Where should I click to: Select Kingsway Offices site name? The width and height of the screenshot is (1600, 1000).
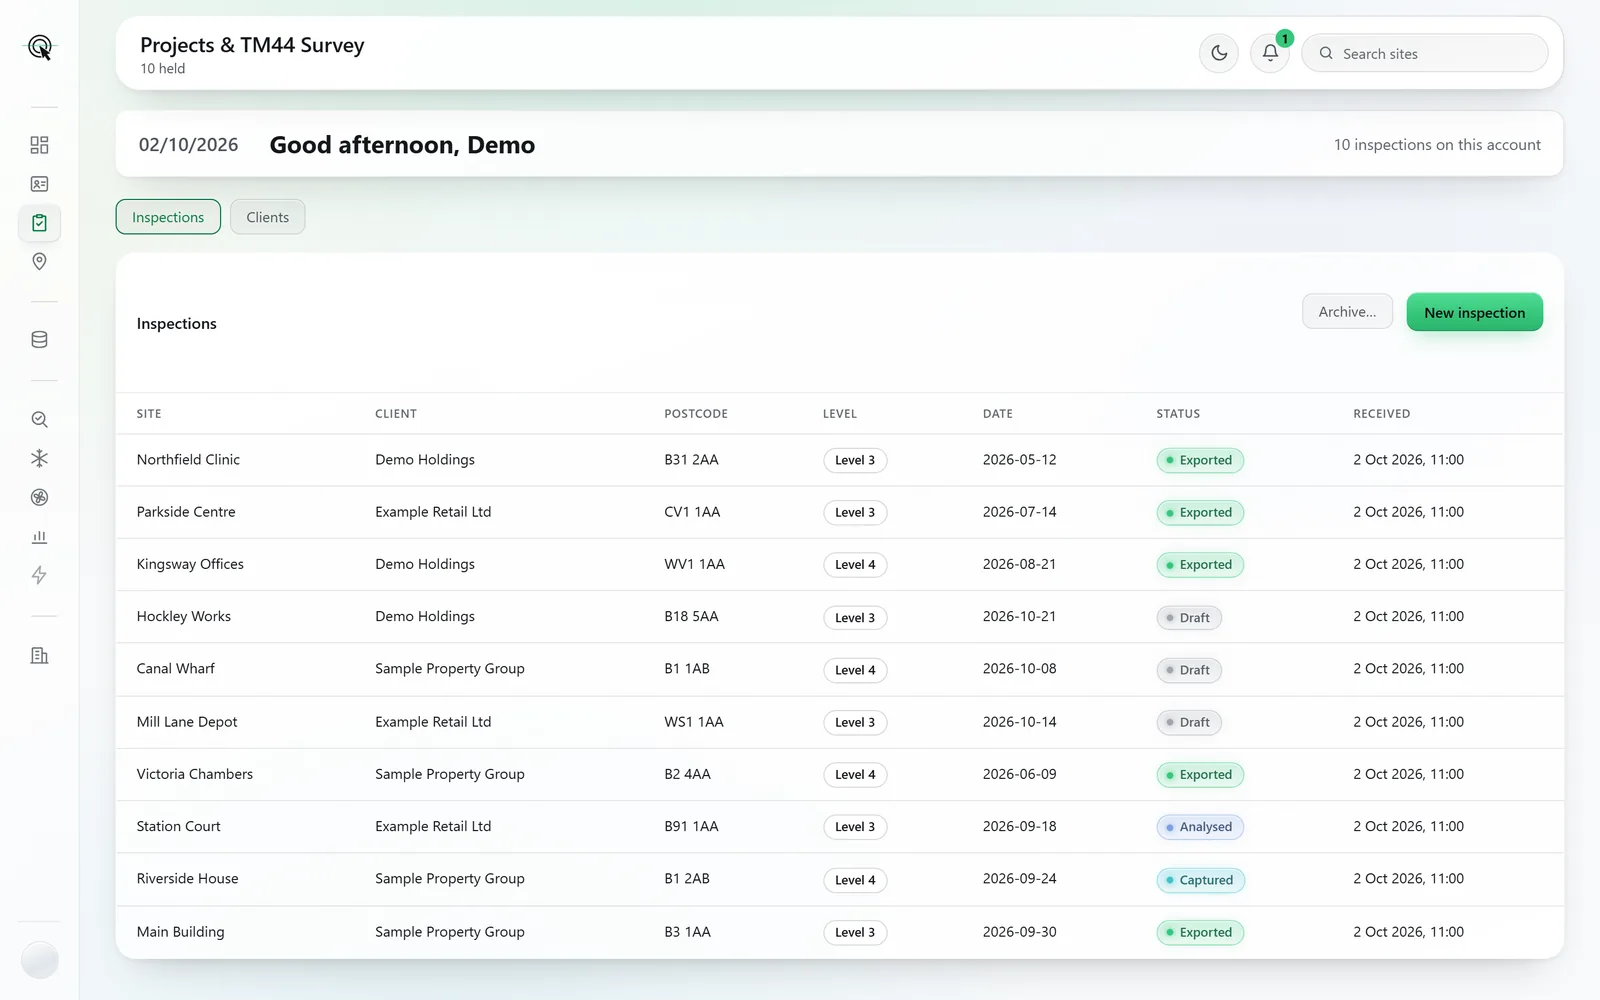pos(190,564)
